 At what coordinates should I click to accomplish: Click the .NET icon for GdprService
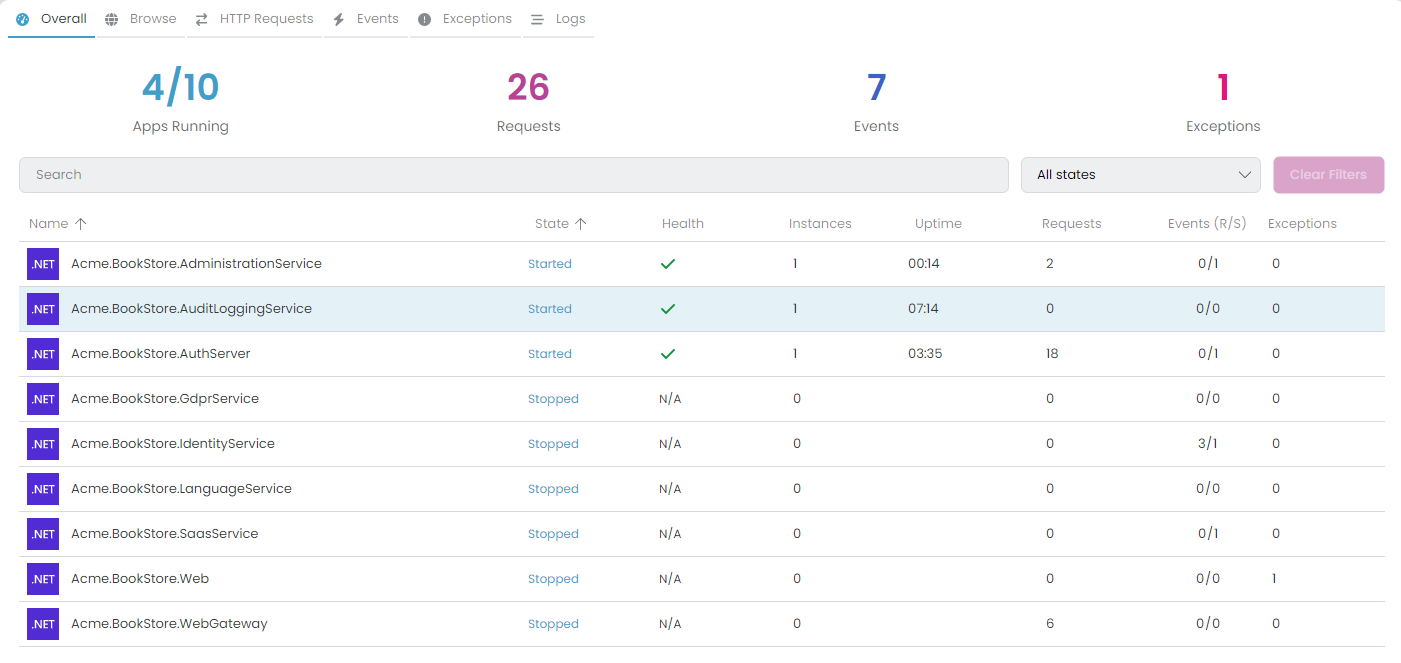coord(43,399)
